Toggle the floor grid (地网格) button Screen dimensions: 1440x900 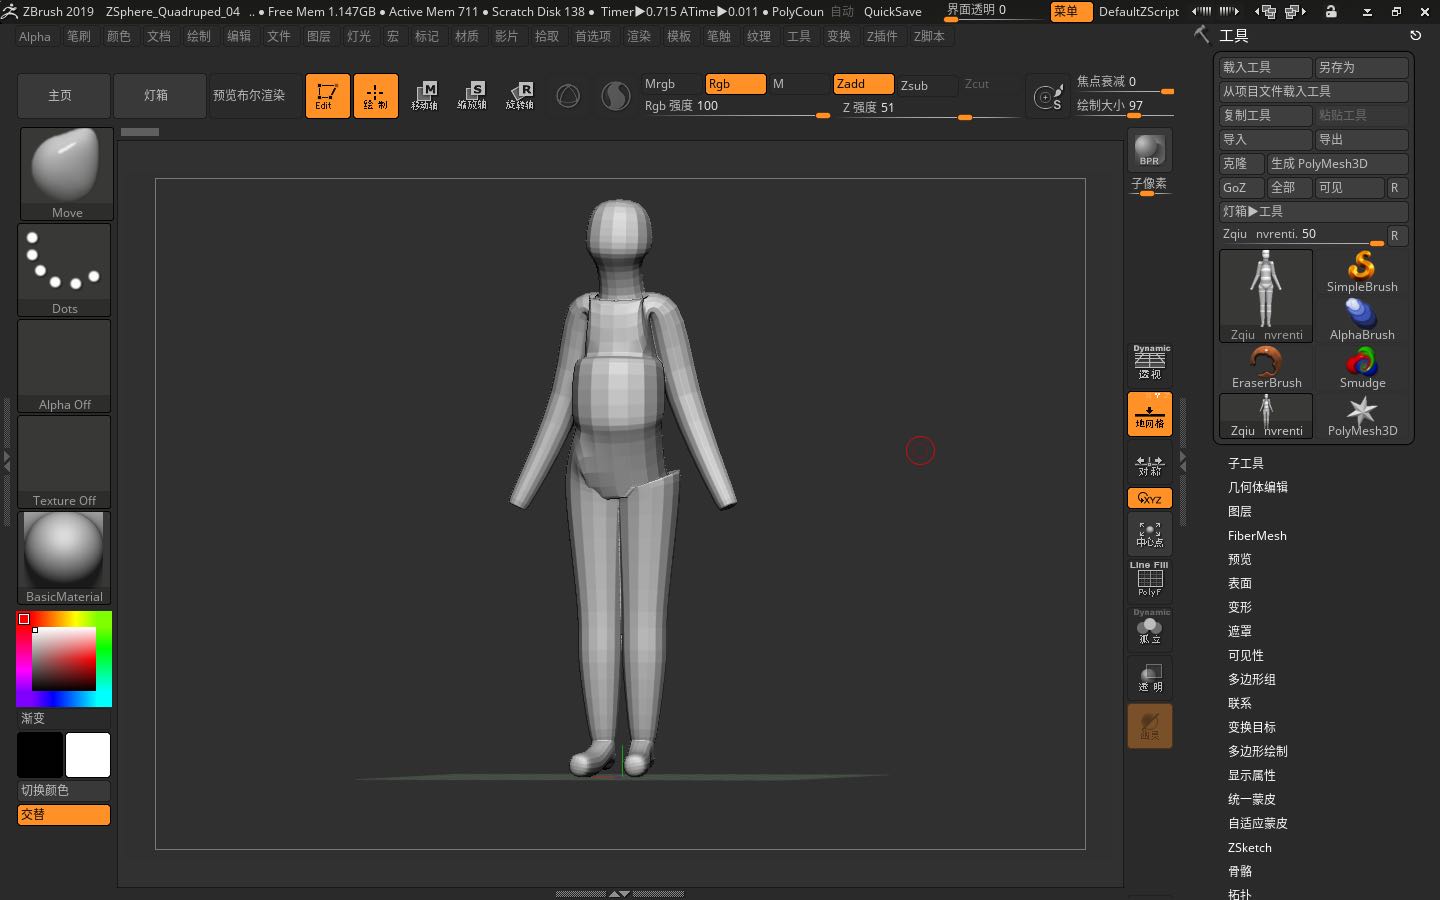click(x=1149, y=414)
